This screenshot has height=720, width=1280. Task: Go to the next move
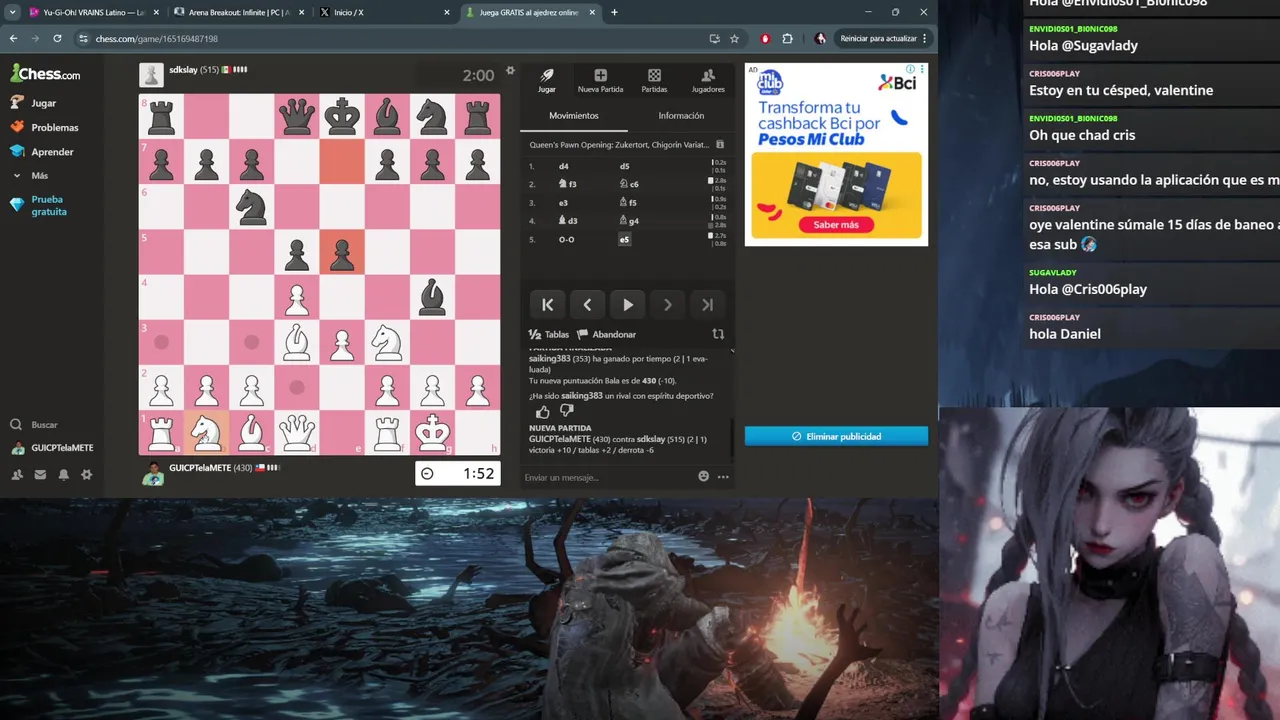pyautogui.click(x=668, y=305)
